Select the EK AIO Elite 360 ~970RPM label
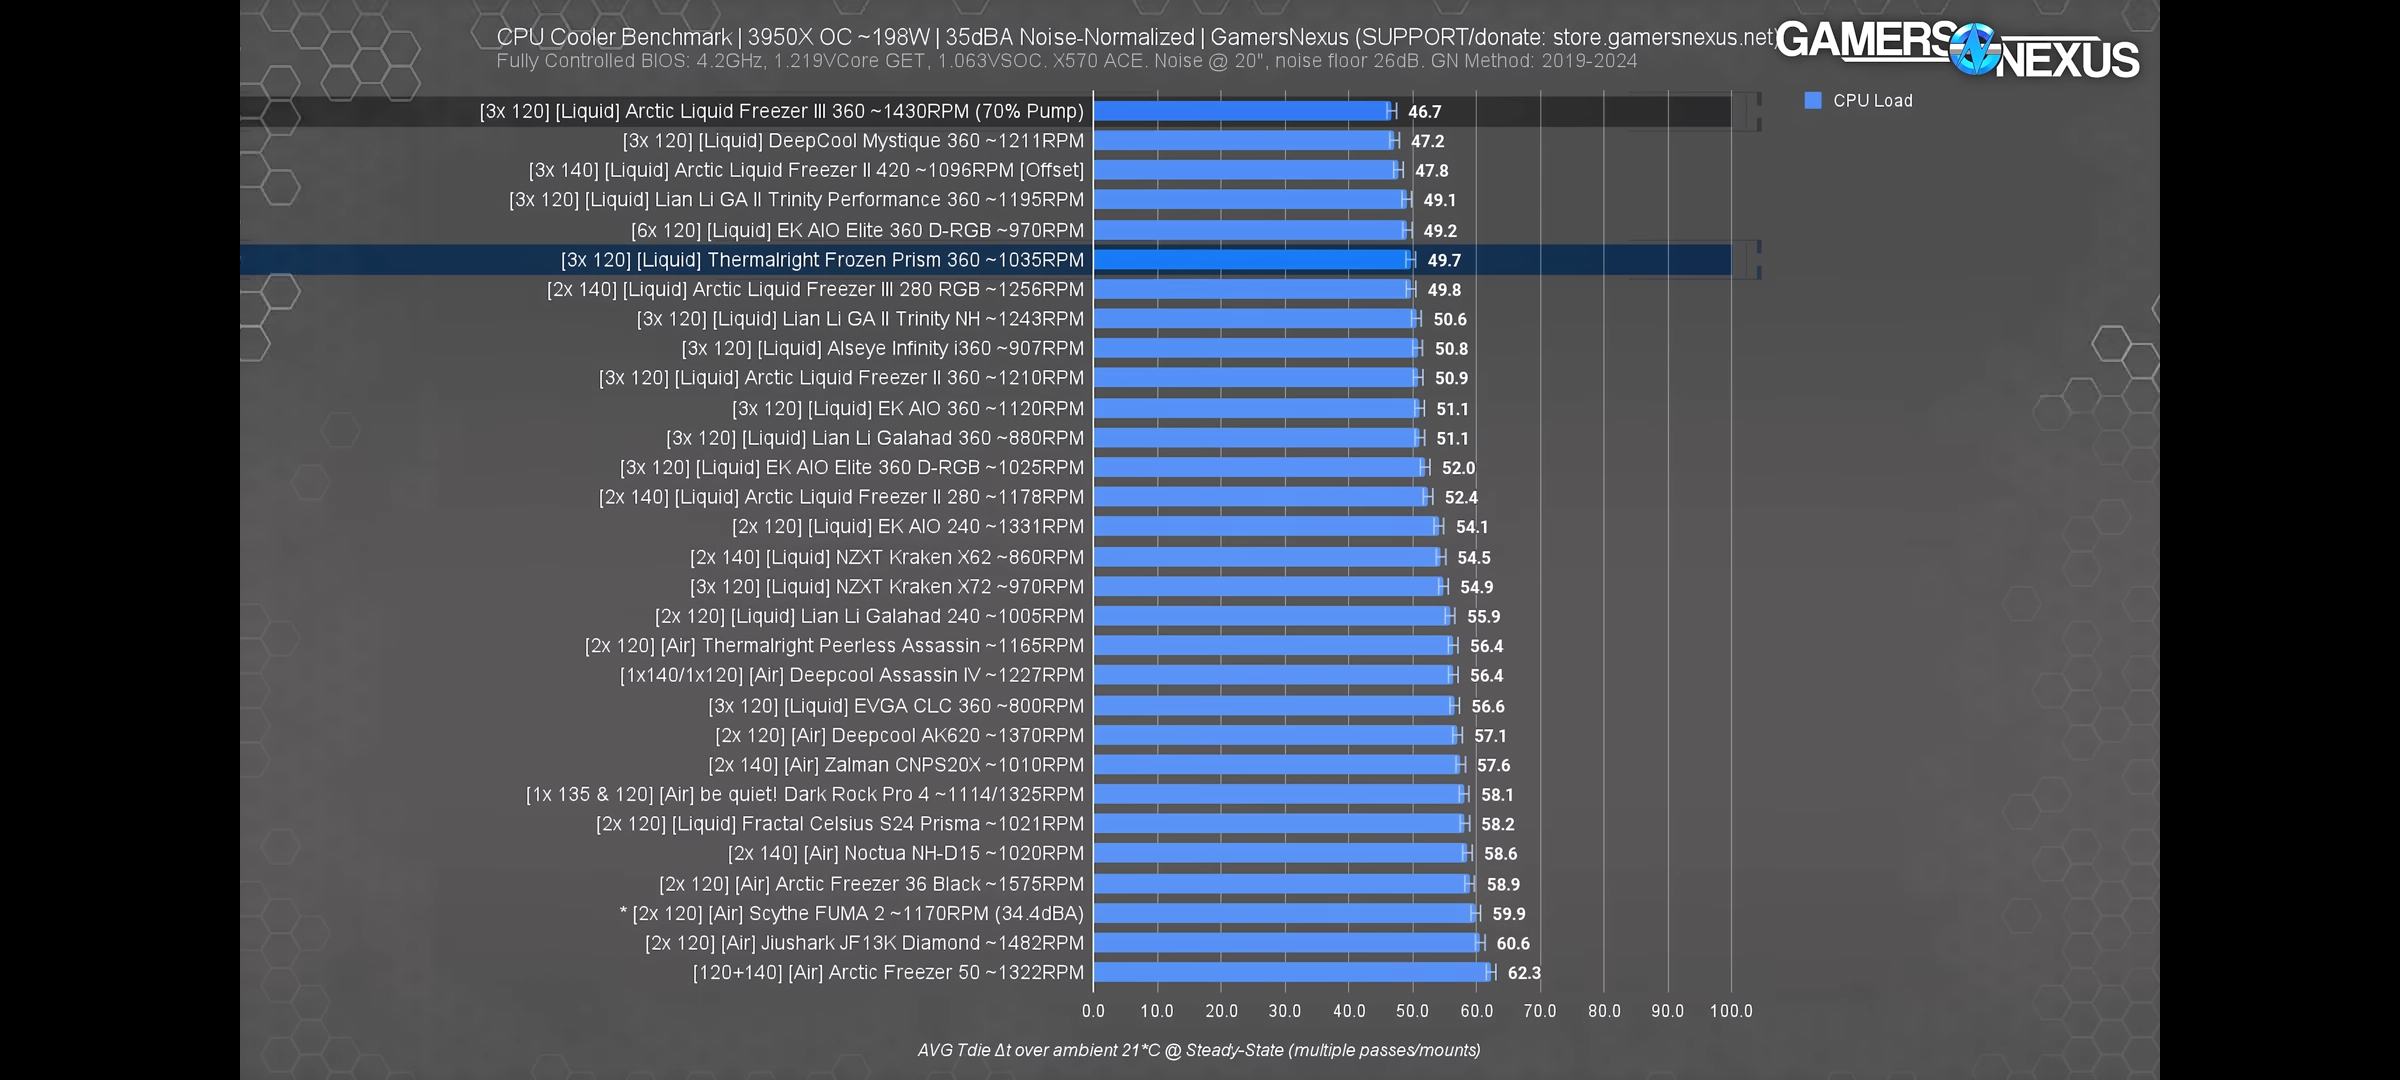Image resolution: width=2400 pixels, height=1080 pixels. pyautogui.click(x=857, y=230)
